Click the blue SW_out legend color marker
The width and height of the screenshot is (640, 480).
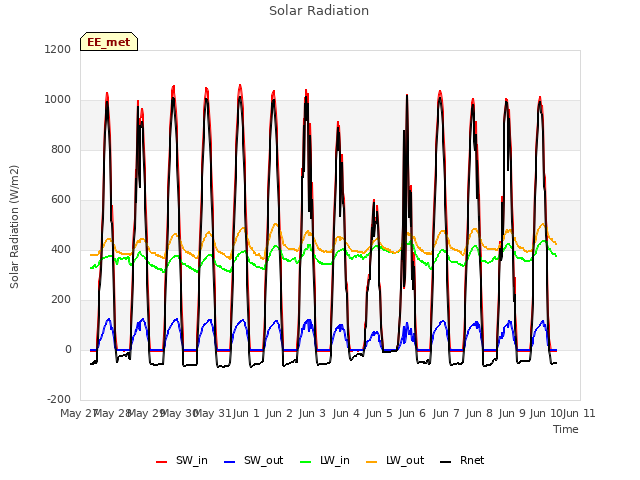click(x=230, y=462)
